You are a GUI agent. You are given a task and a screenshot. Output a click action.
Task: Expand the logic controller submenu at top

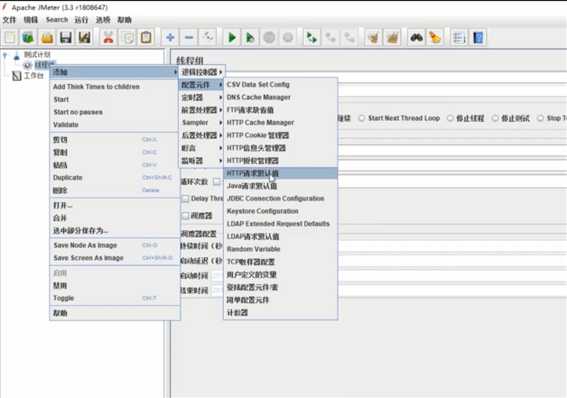pos(201,72)
